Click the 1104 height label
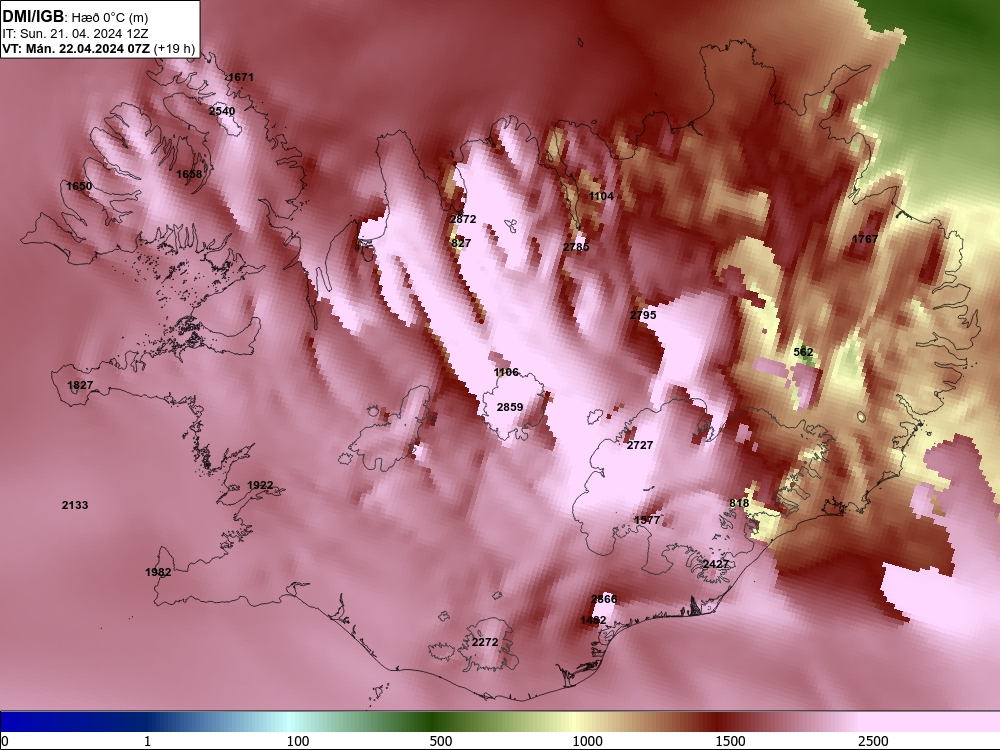The width and height of the screenshot is (1000, 750). (x=601, y=196)
